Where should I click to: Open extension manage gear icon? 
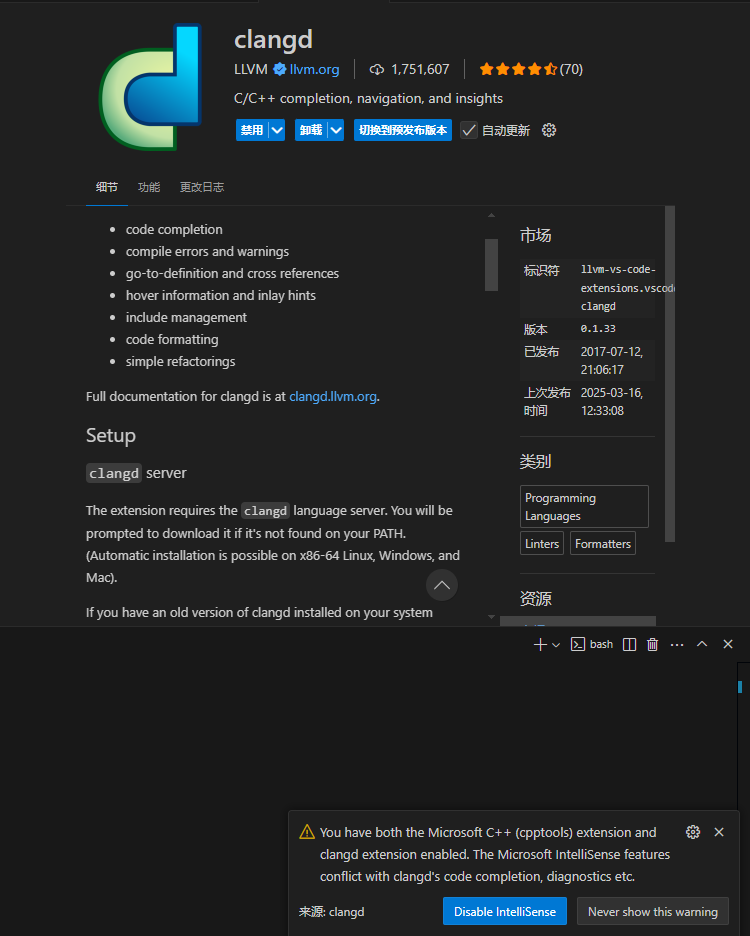coord(549,130)
